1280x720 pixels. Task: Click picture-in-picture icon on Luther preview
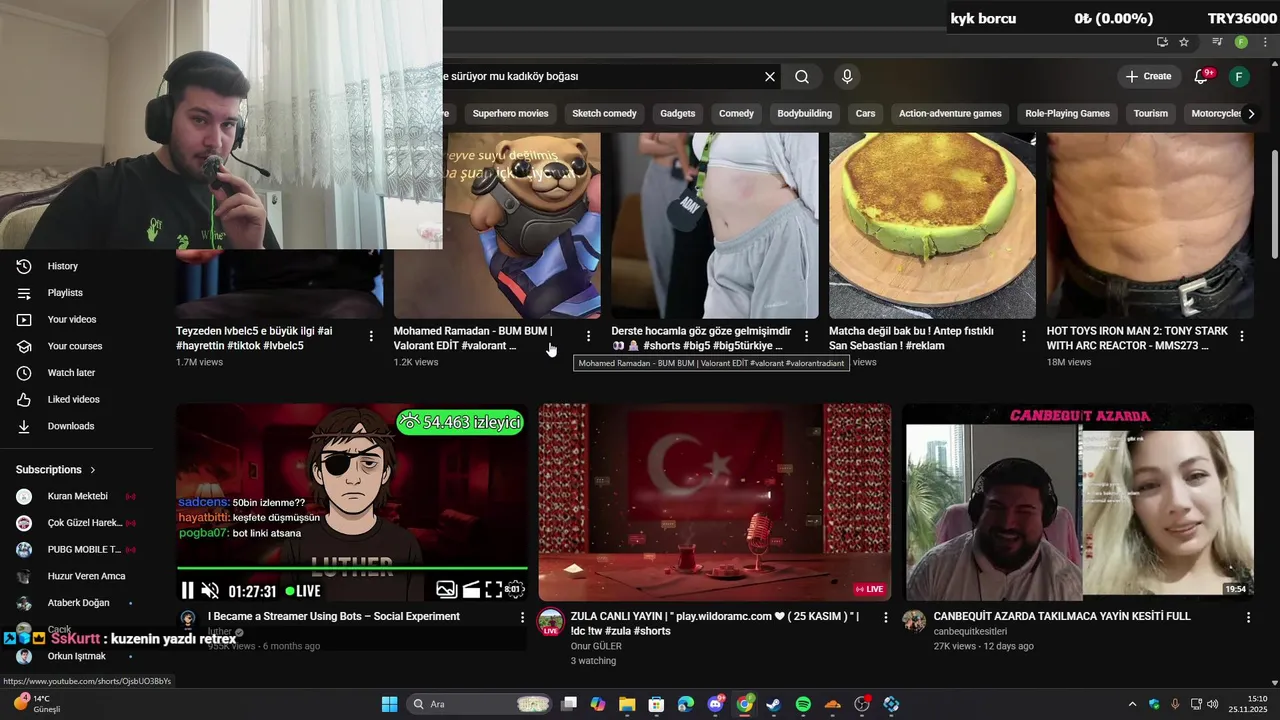tap(446, 590)
